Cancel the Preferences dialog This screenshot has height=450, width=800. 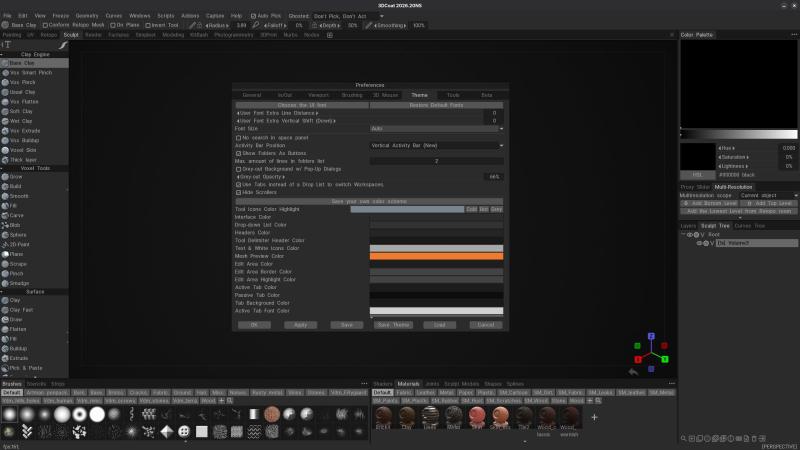pos(486,325)
